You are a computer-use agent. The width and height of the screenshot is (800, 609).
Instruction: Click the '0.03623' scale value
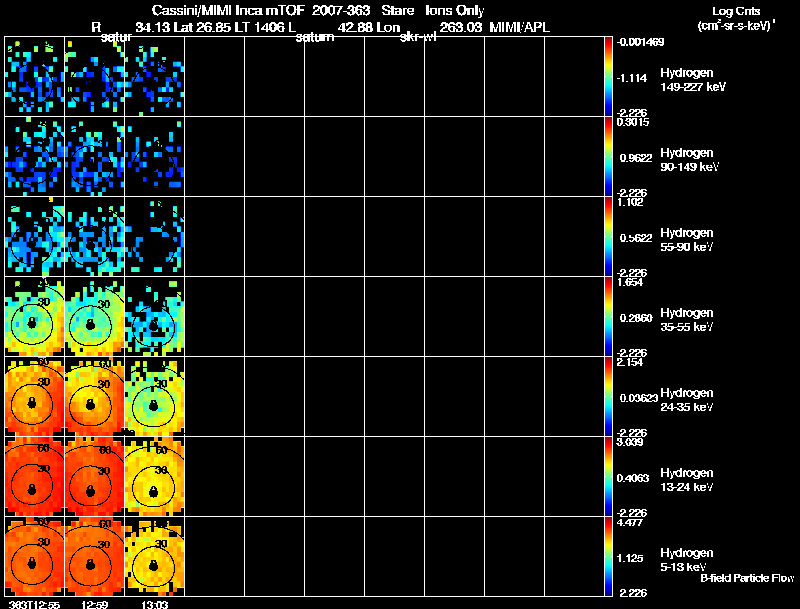pos(638,398)
